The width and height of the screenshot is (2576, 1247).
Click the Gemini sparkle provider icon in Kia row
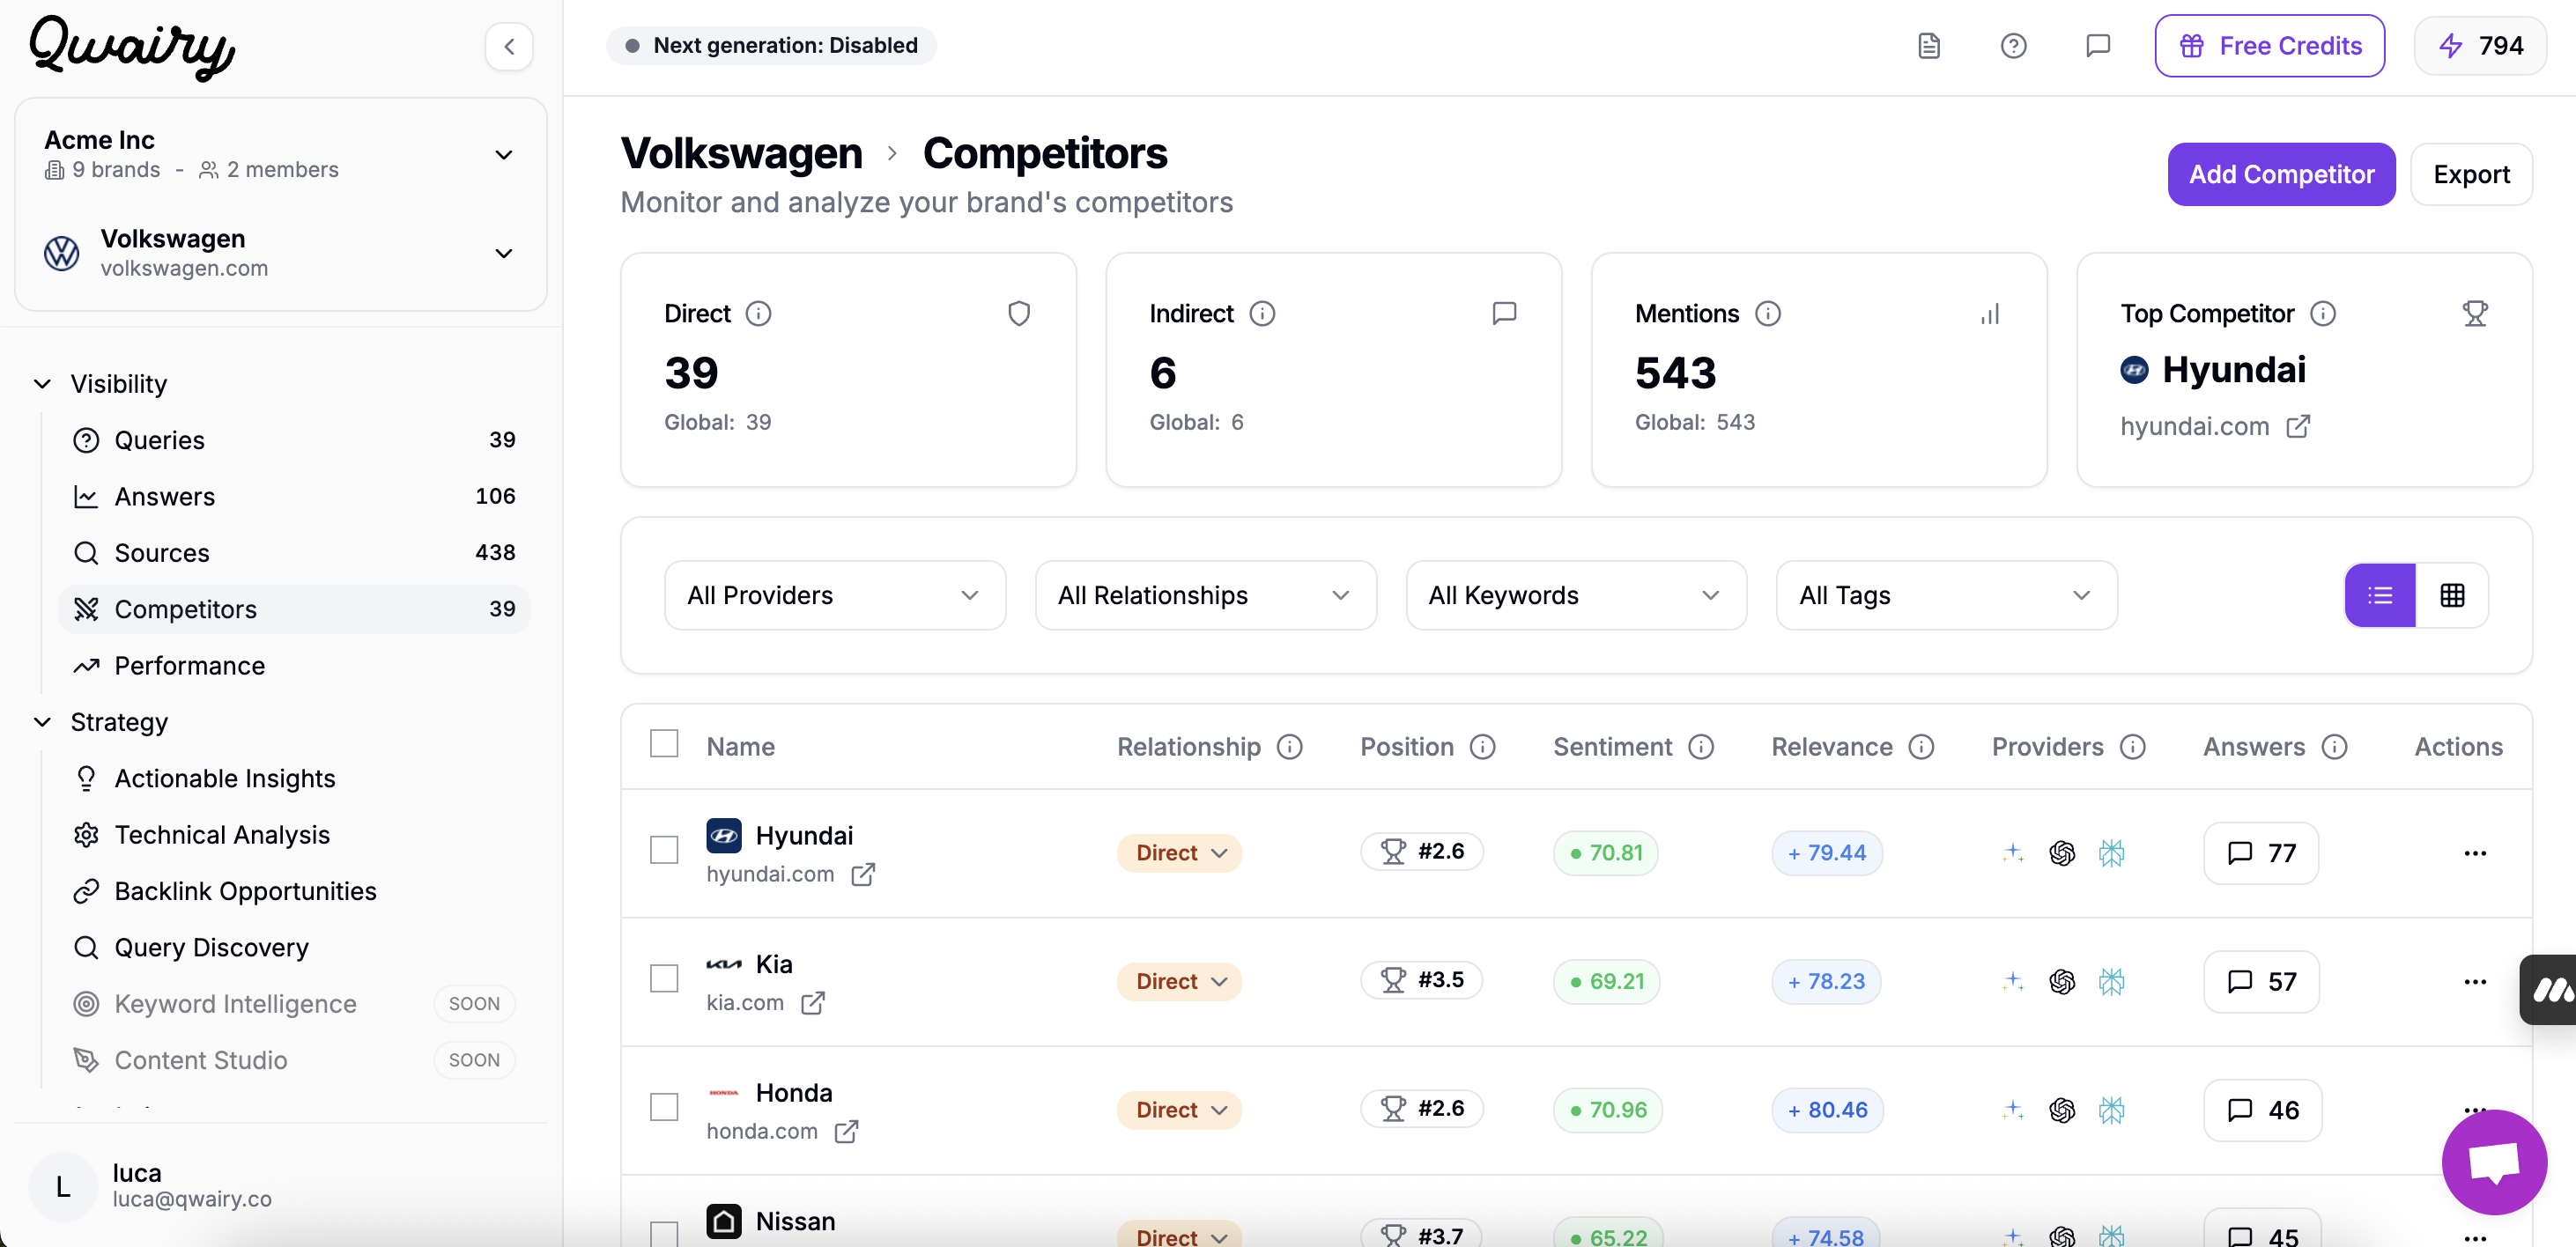2013,982
